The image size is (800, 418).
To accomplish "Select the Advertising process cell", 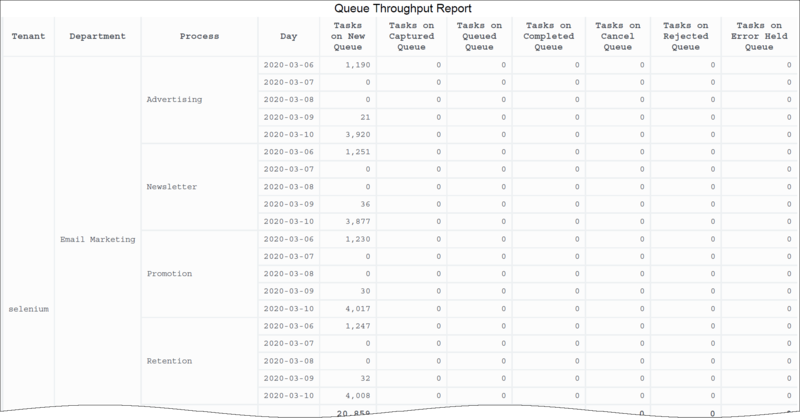I will (175, 100).
